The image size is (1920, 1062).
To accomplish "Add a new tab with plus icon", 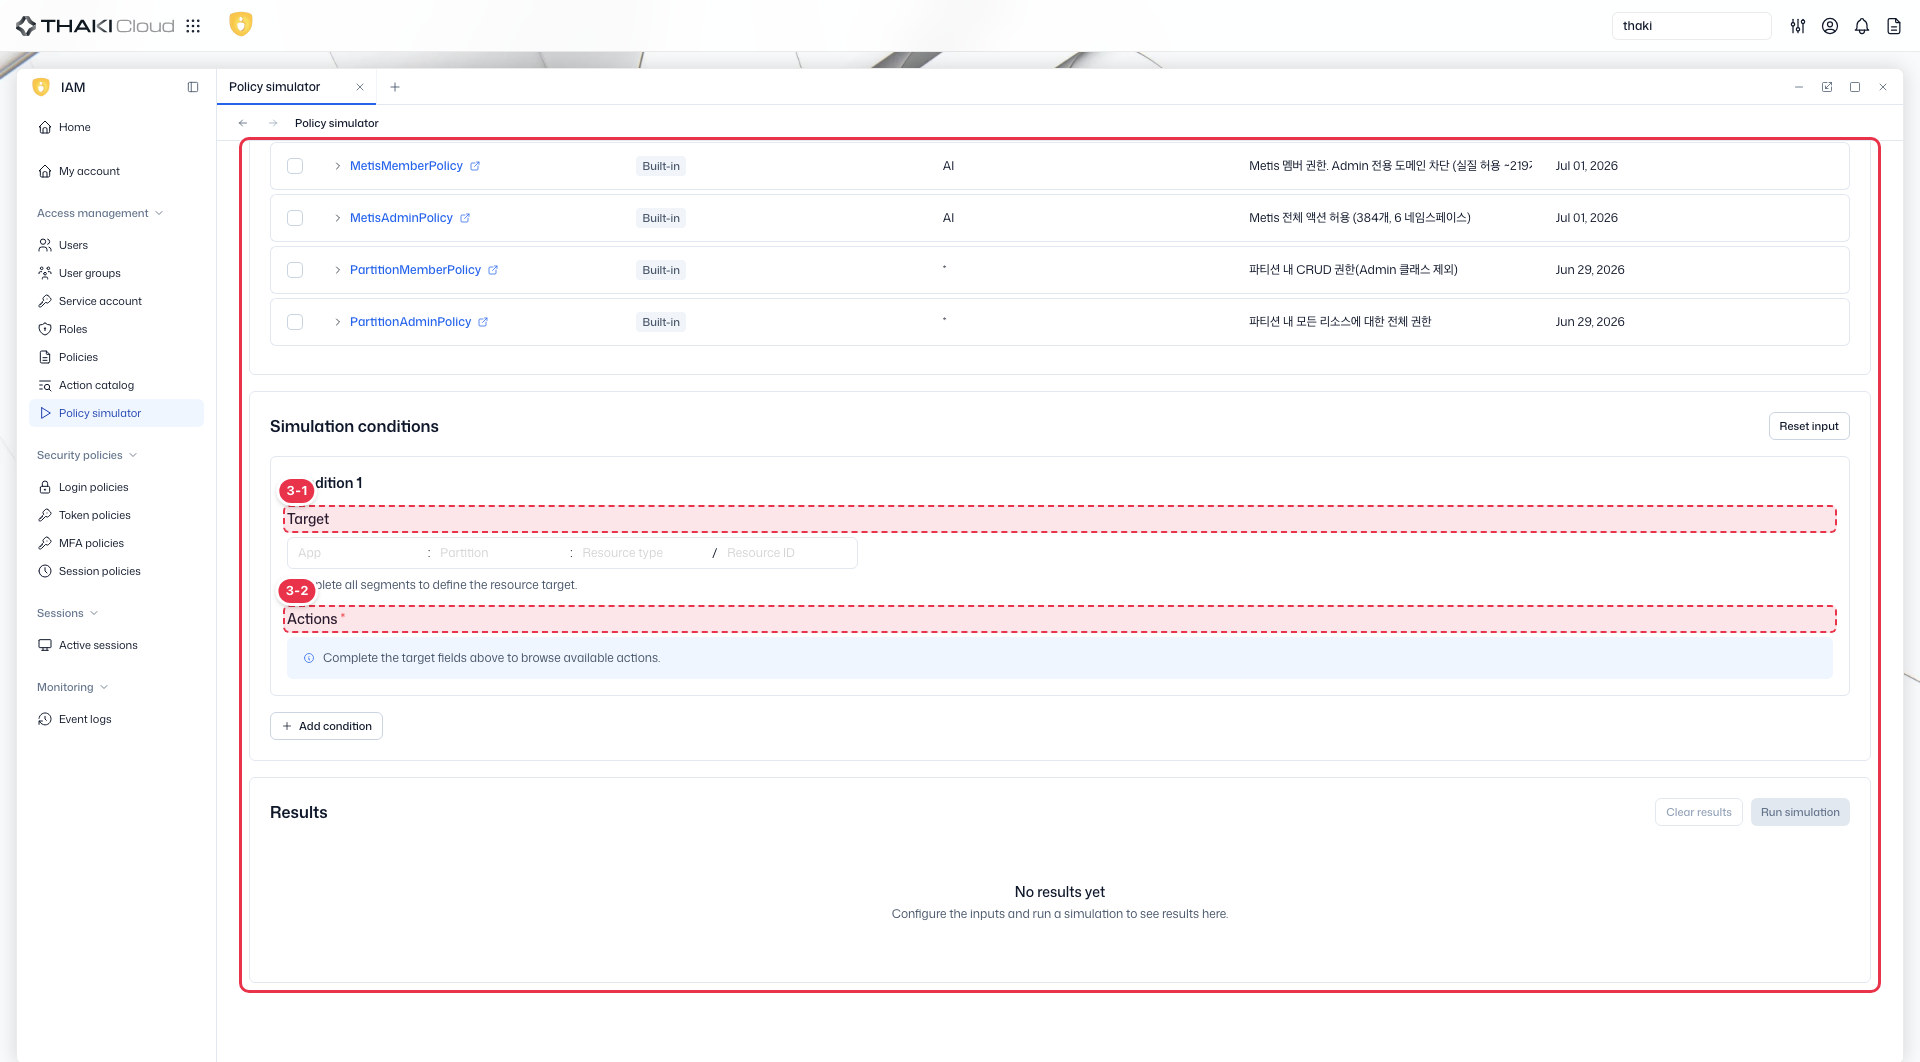I will pyautogui.click(x=395, y=87).
